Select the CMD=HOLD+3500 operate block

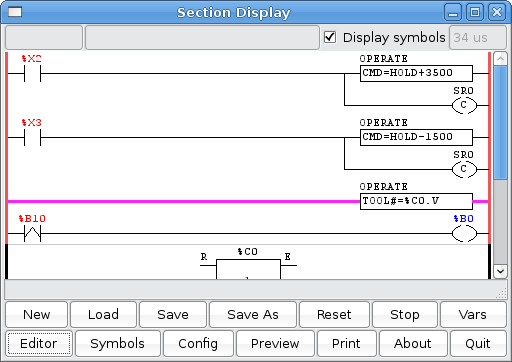(416, 73)
